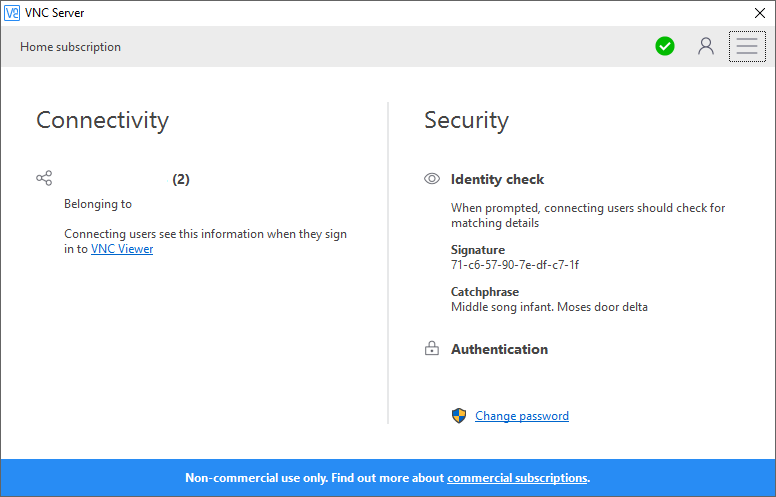Viewport: 776px width, 497px height.
Task: Click the green status checkmark icon
Action: pos(665,46)
